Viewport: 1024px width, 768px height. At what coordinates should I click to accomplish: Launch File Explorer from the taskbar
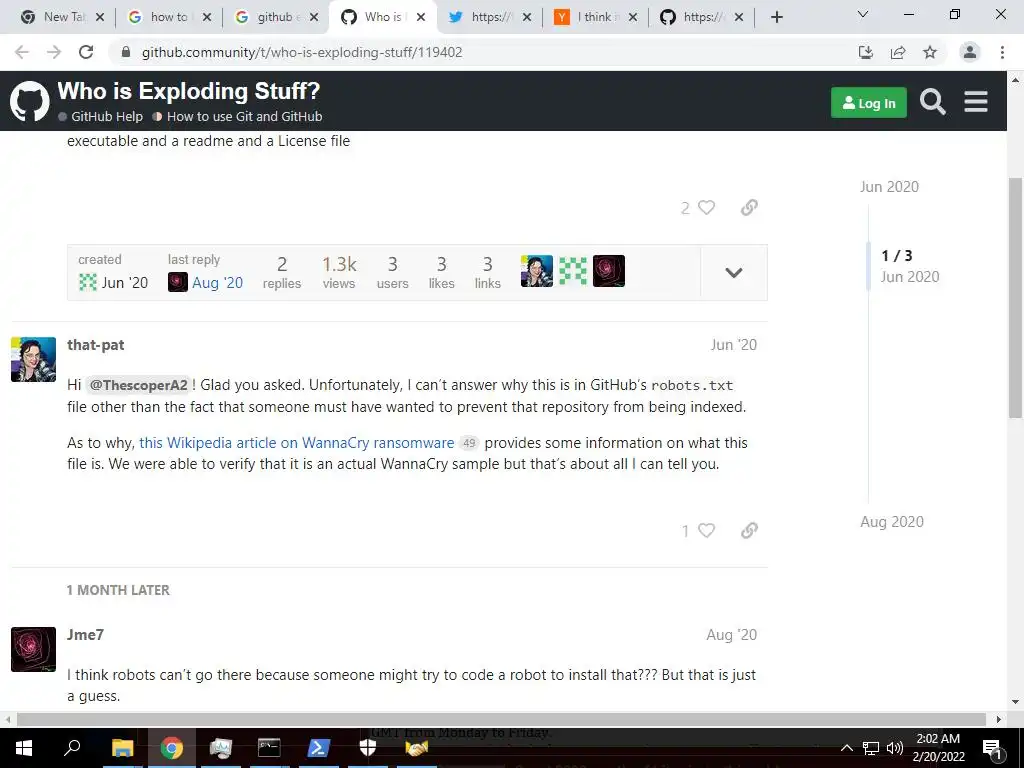[x=122, y=748]
